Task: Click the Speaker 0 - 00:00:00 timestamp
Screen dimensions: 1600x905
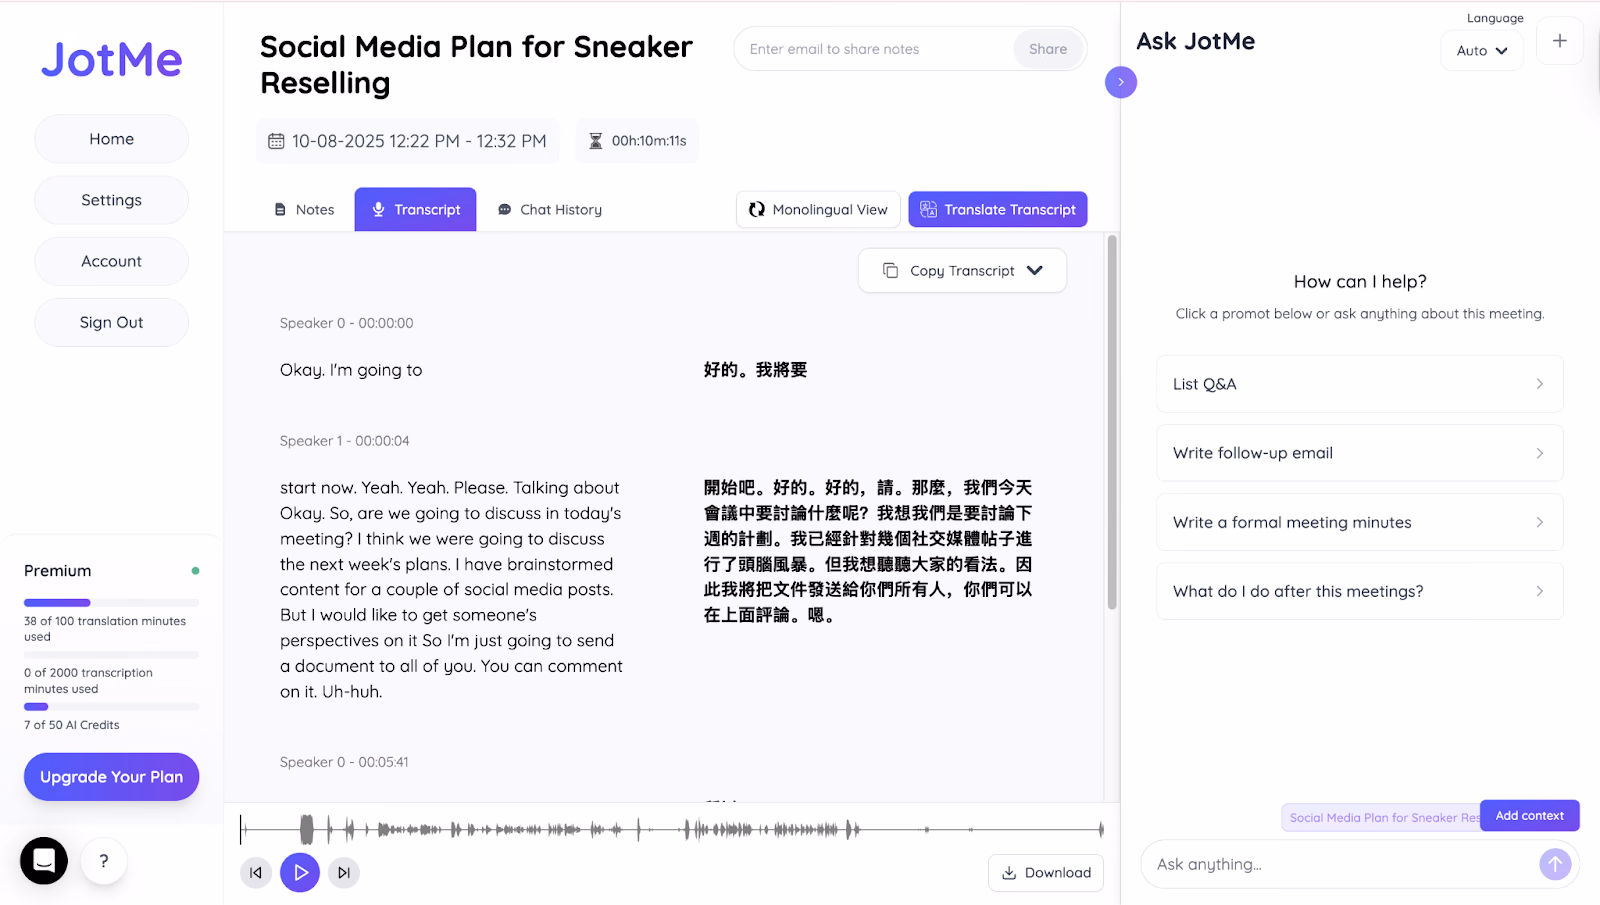Action: point(347,323)
